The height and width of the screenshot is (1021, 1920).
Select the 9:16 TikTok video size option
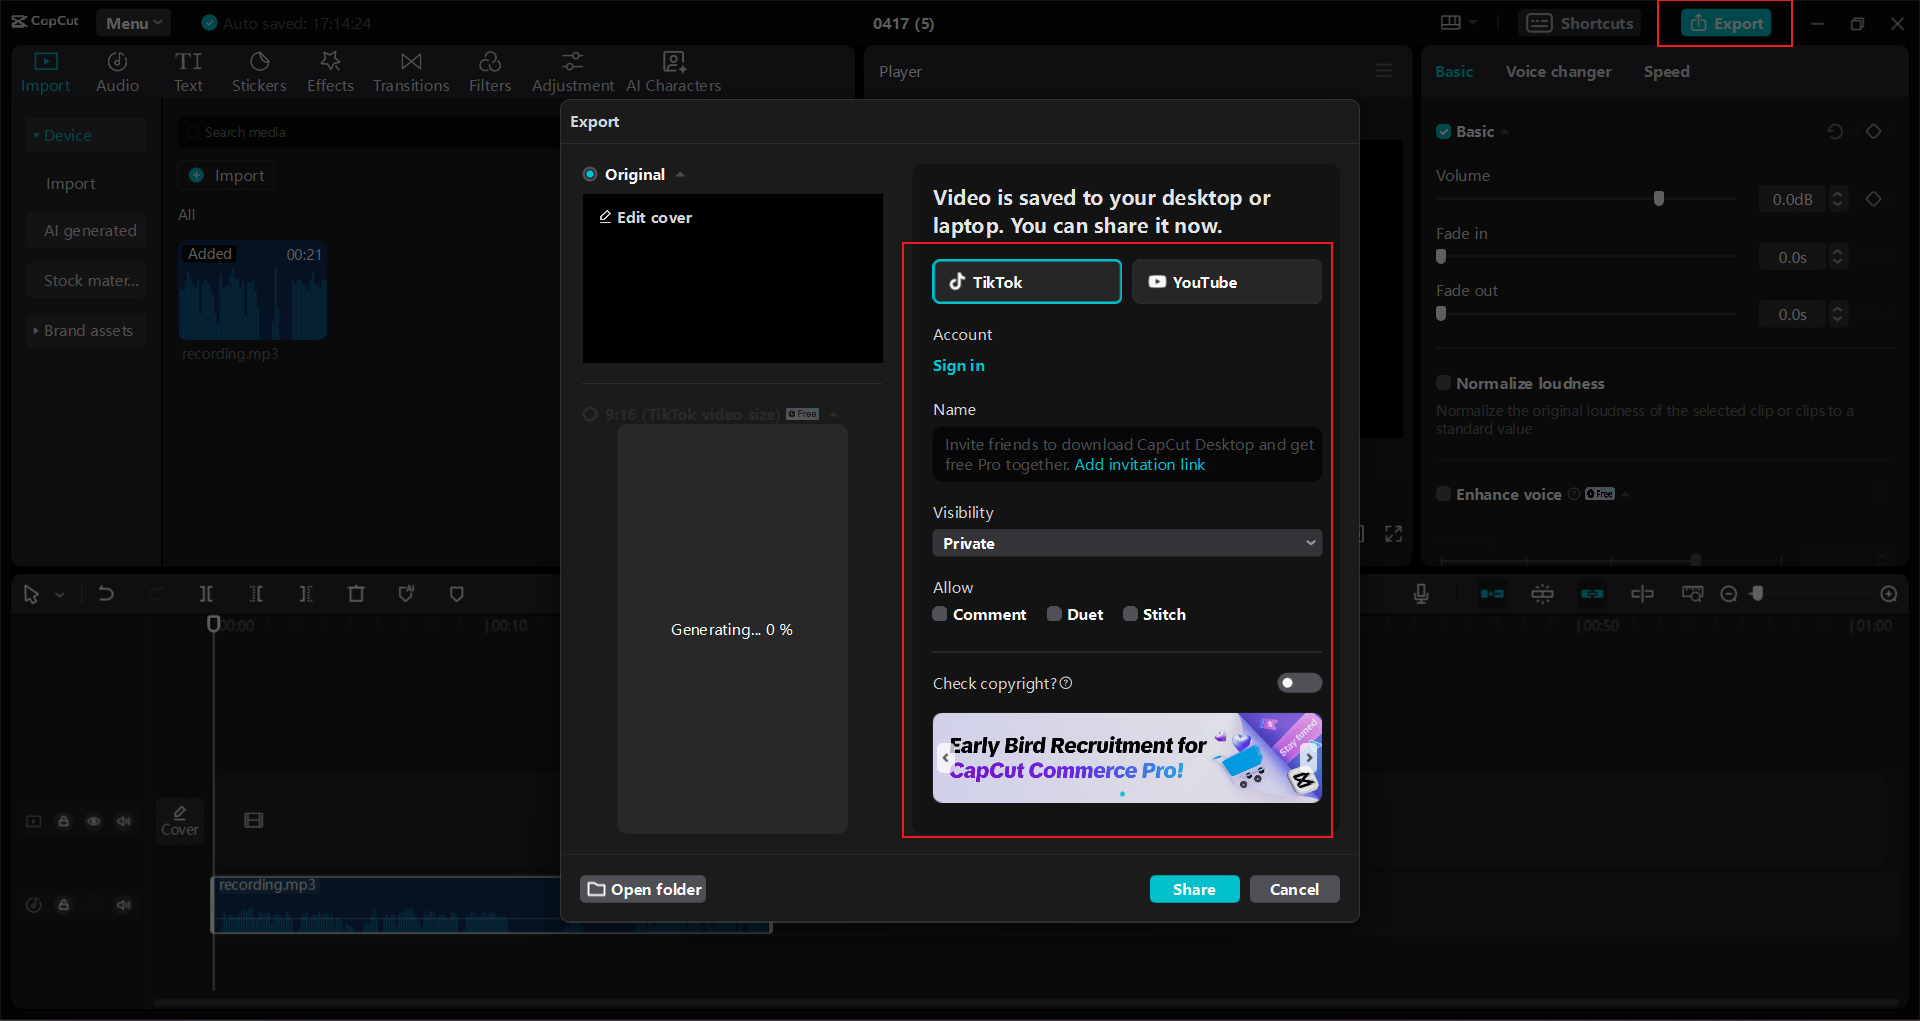pos(590,414)
